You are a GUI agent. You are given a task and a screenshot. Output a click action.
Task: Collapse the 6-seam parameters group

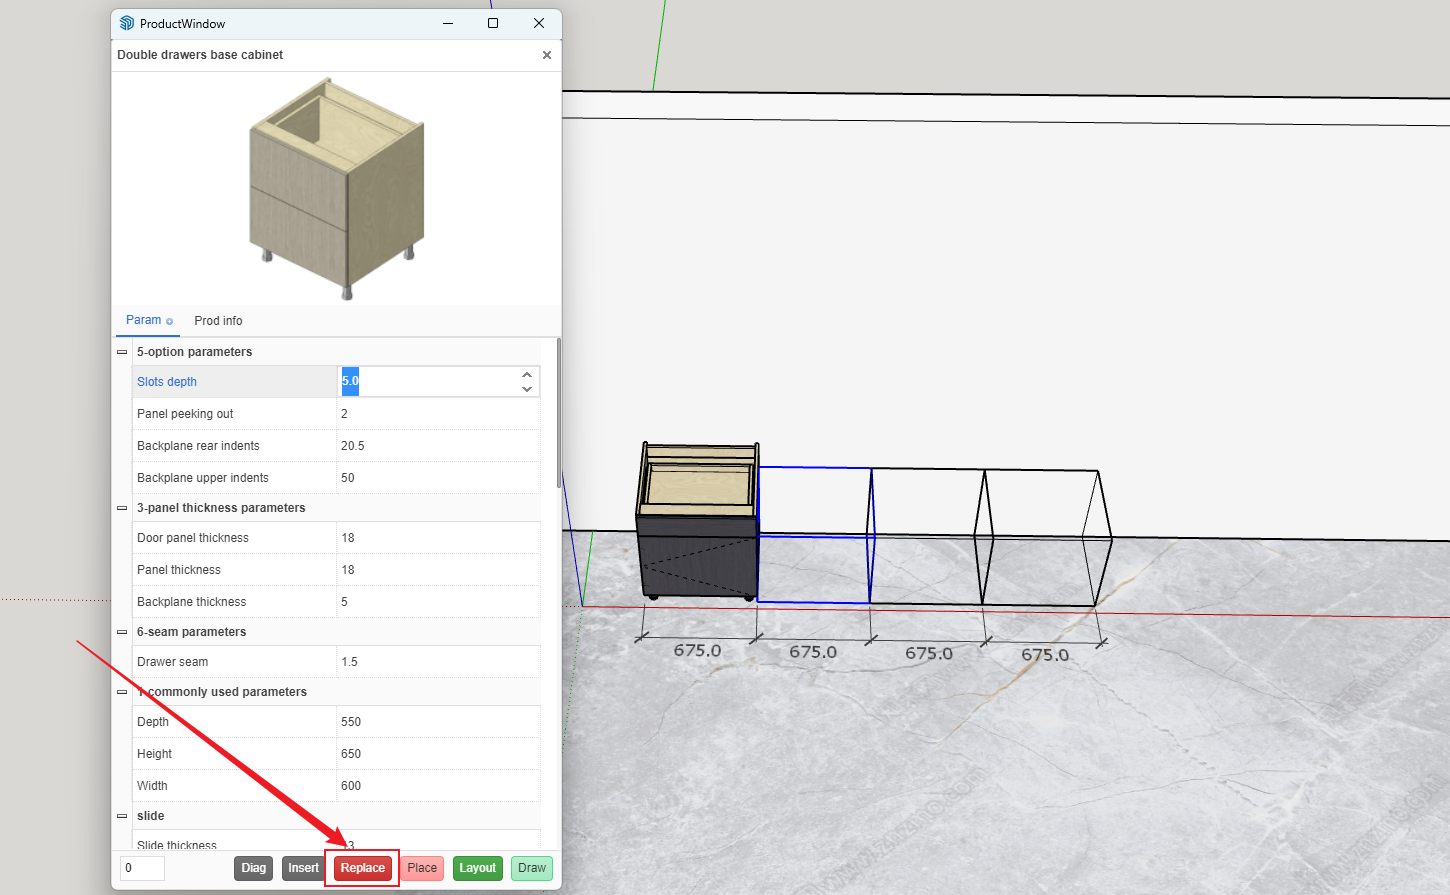tap(122, 632)
